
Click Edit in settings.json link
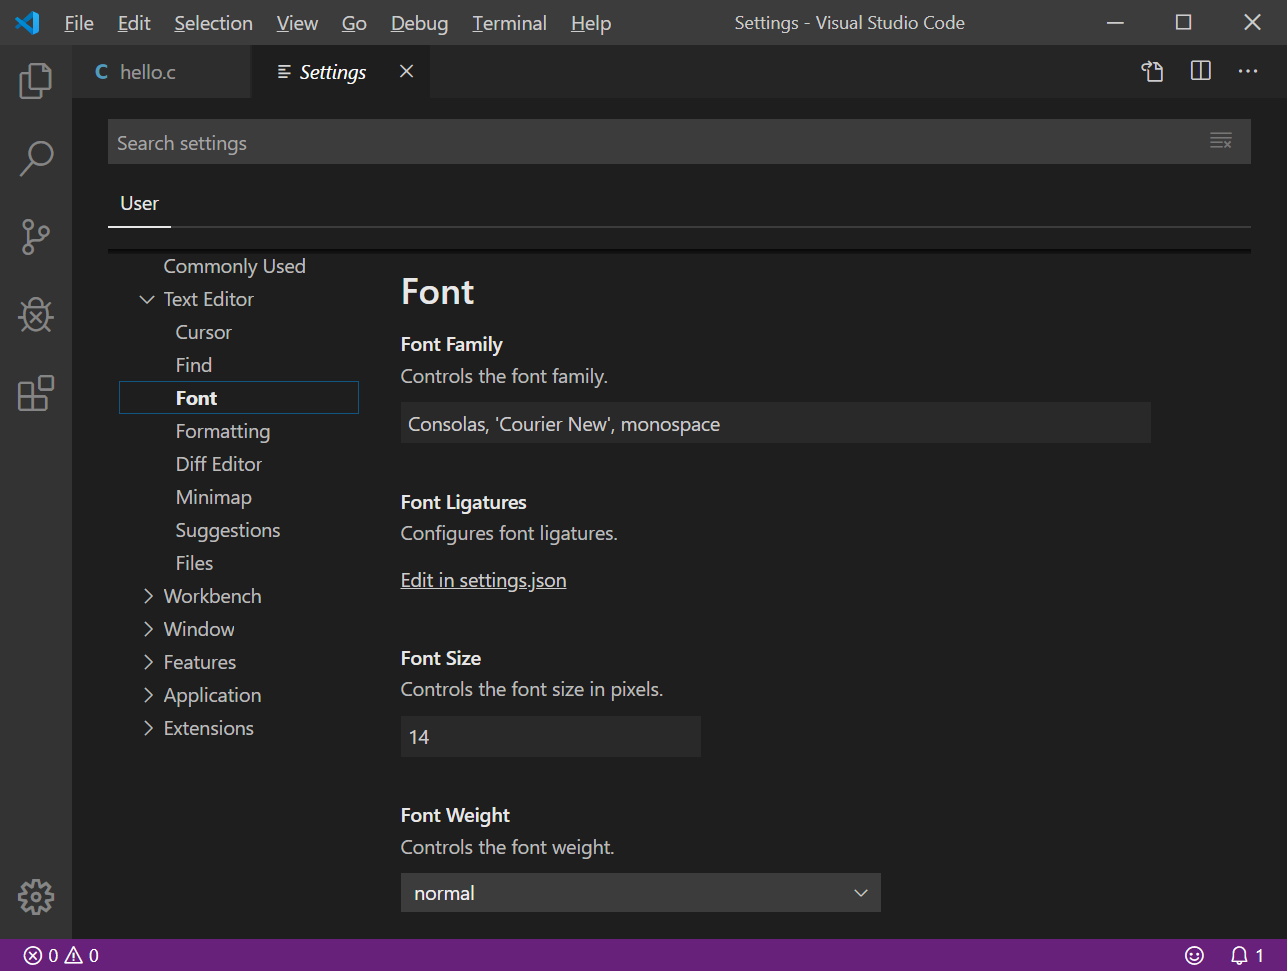(x=483, y=580)
